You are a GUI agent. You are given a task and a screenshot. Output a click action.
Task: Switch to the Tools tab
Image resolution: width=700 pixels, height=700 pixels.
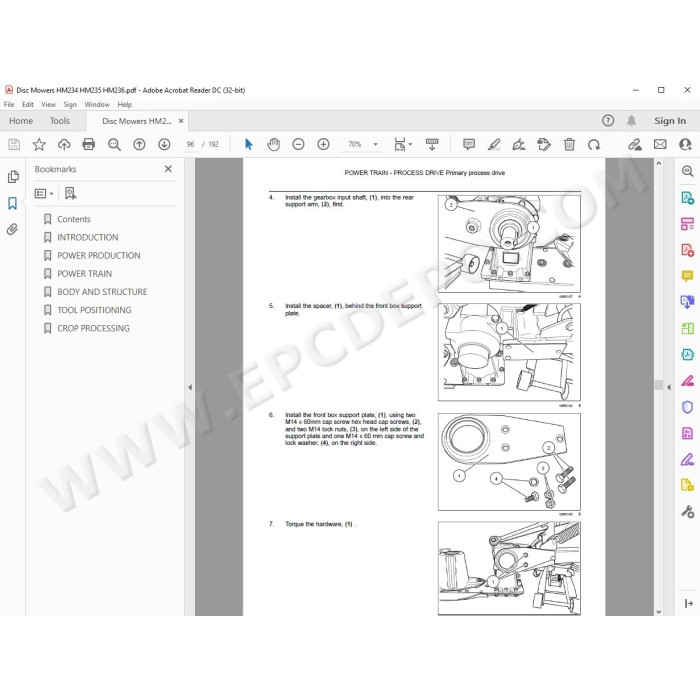[60, 121]
